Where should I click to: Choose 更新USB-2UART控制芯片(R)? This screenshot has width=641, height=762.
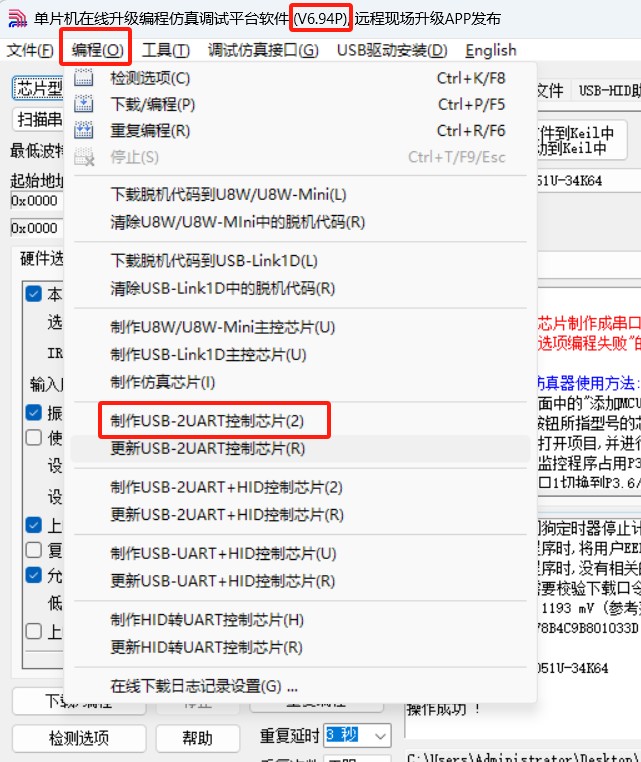[300, 449]
